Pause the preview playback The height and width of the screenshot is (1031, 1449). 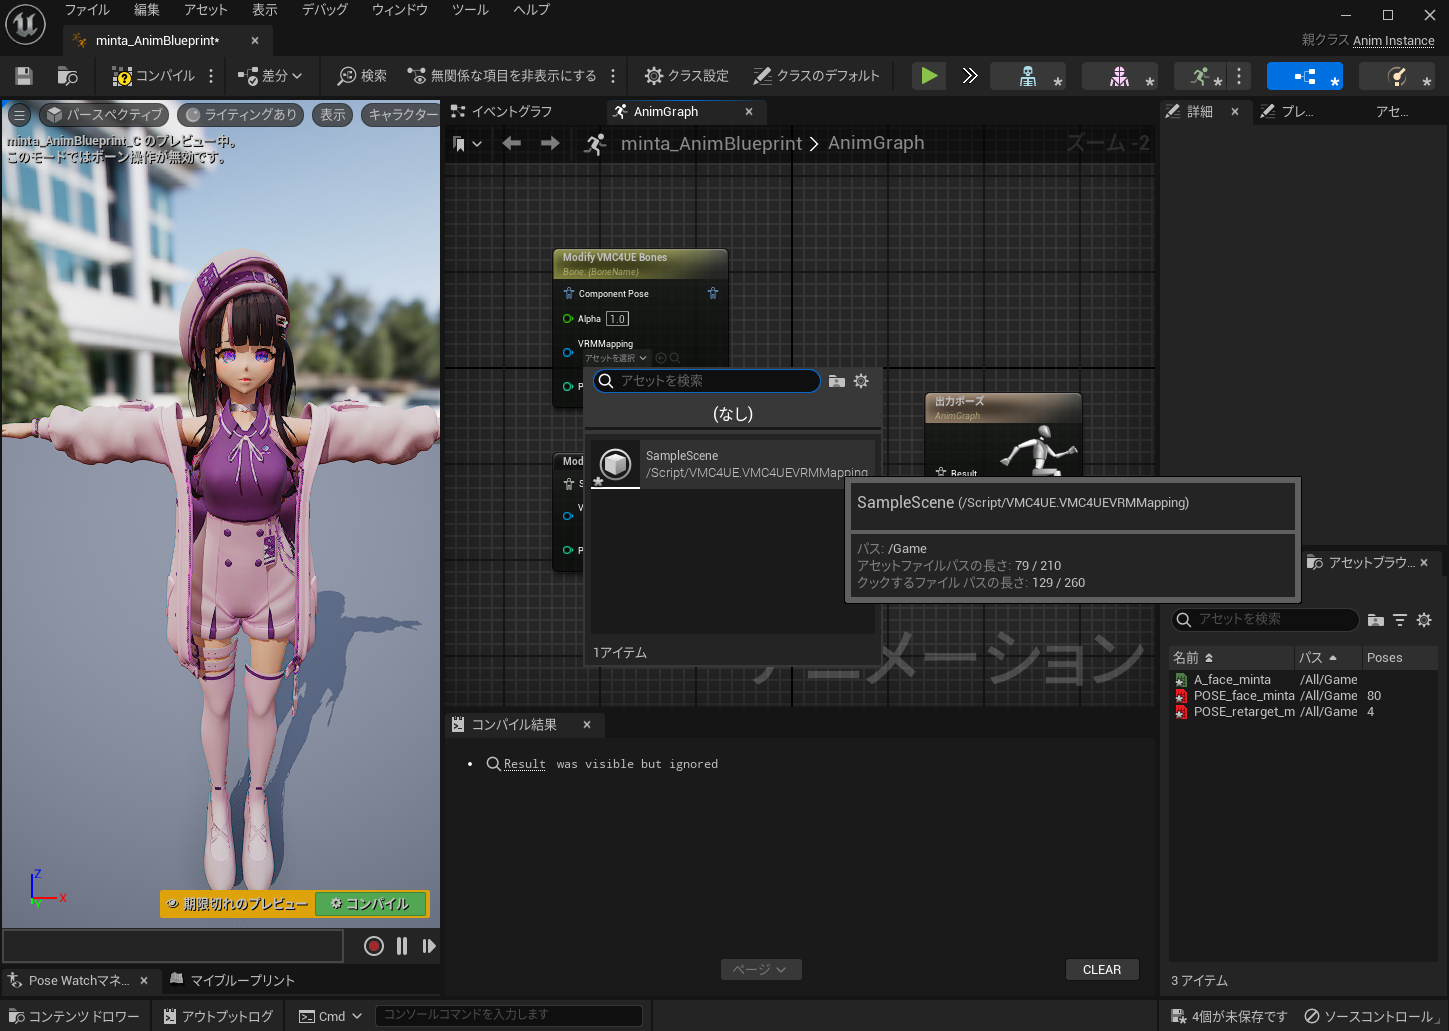tap(402, 946)
